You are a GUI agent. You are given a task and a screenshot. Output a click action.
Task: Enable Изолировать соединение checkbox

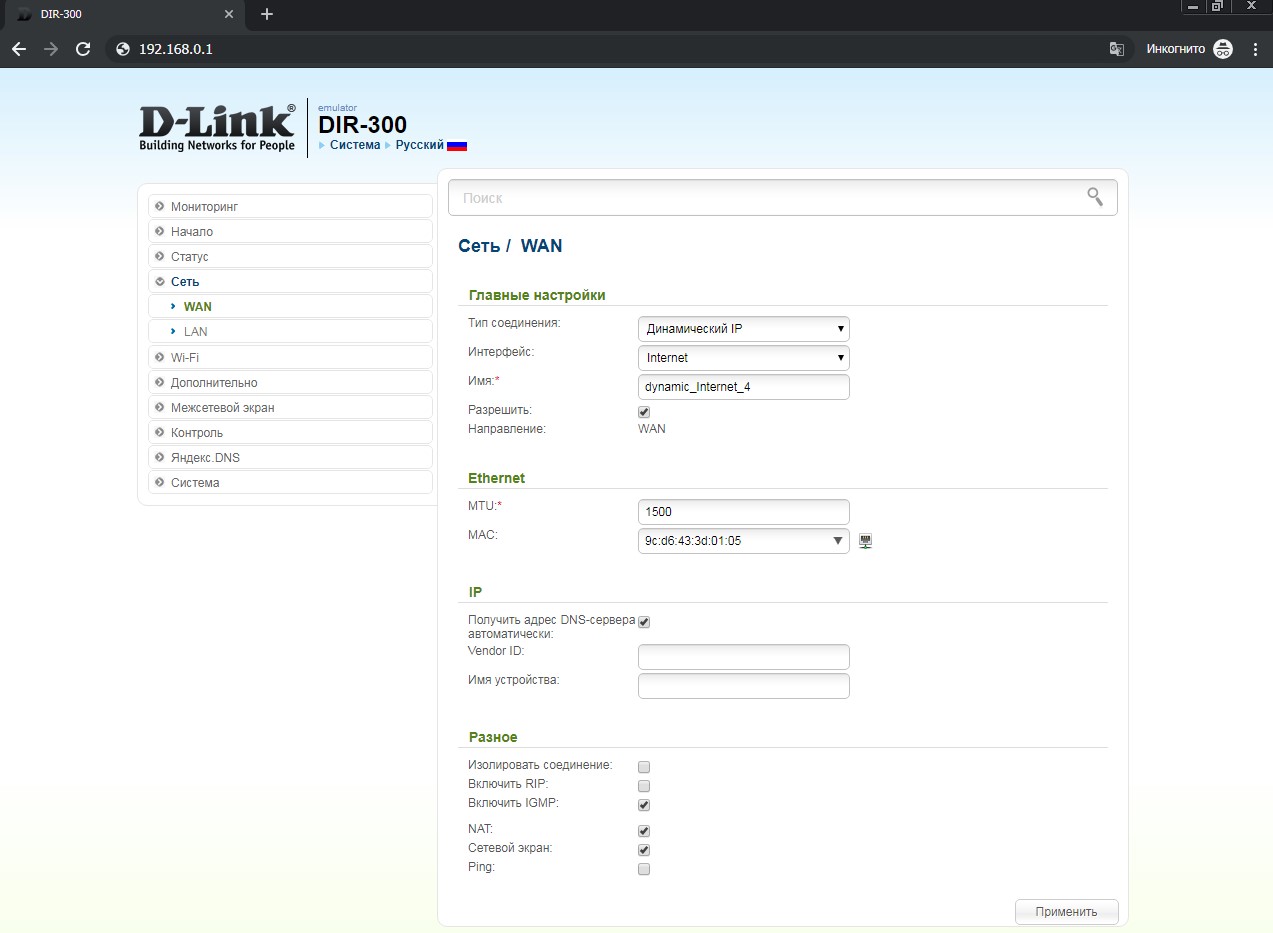(x=644, y=767)
